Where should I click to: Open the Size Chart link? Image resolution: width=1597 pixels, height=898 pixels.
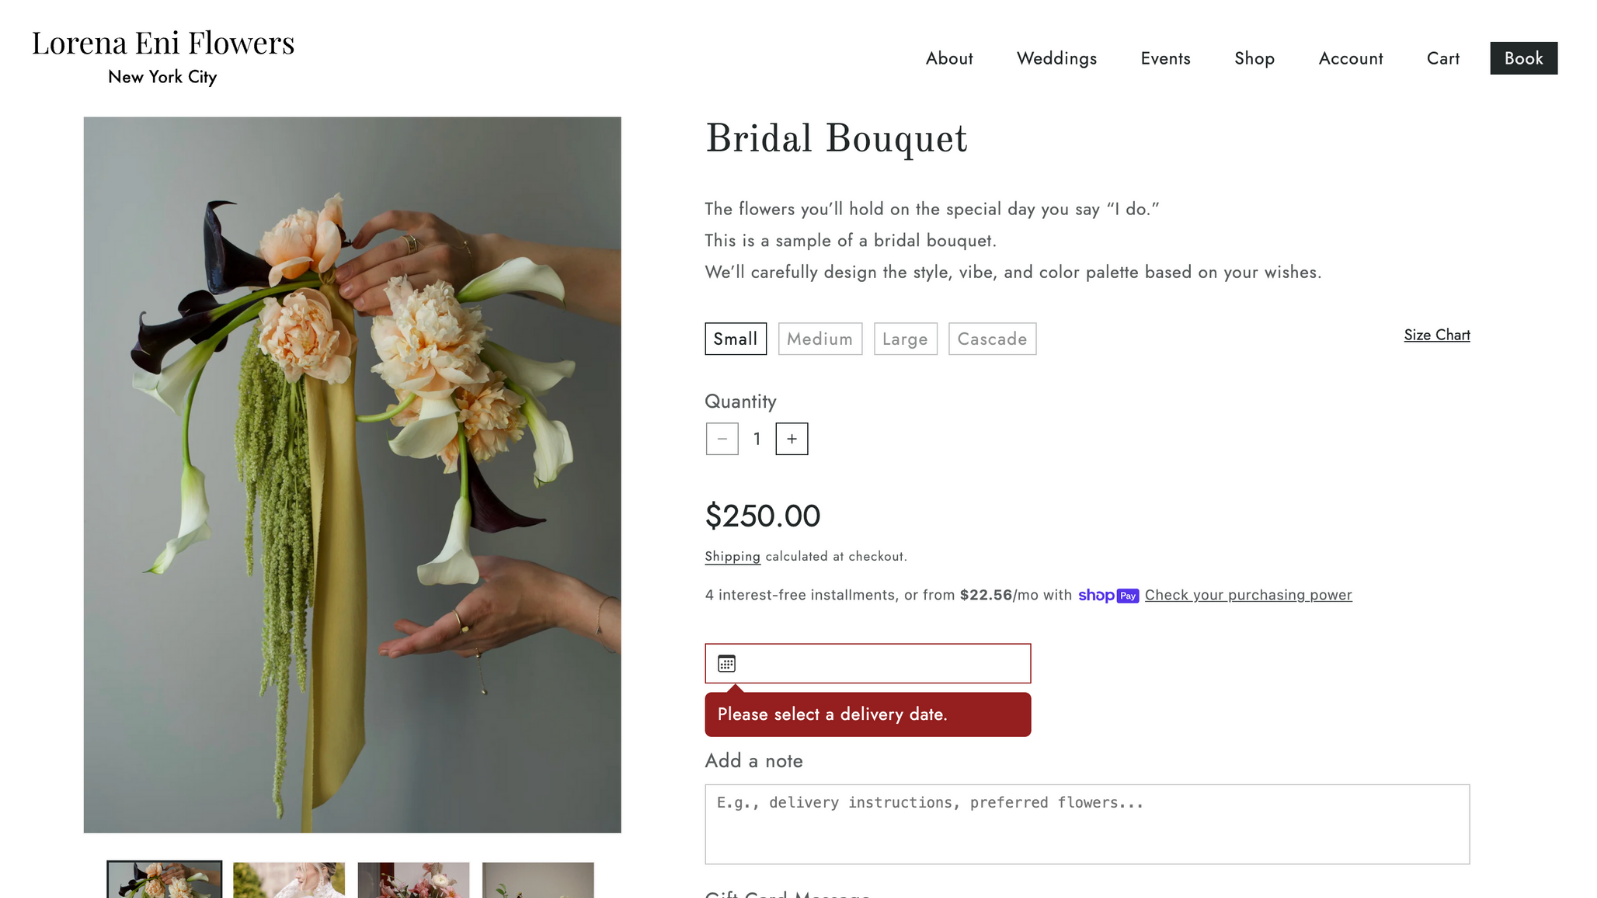point(1436,335)
